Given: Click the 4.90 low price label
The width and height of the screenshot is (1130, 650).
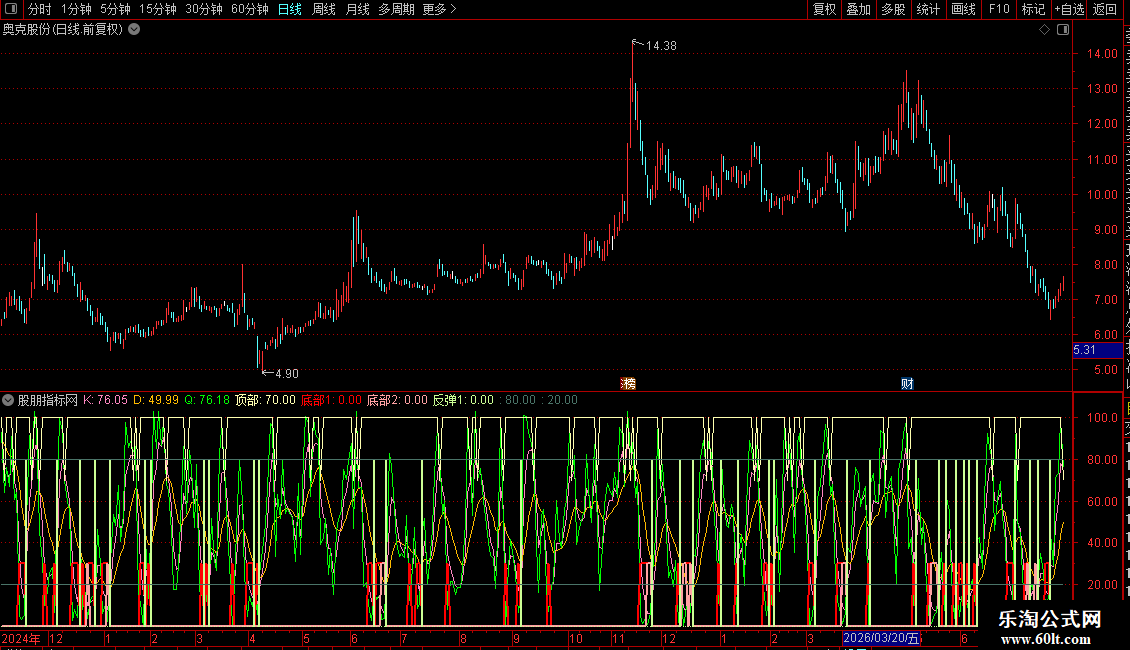Looking at the screenshot, I should coord(287,373).
